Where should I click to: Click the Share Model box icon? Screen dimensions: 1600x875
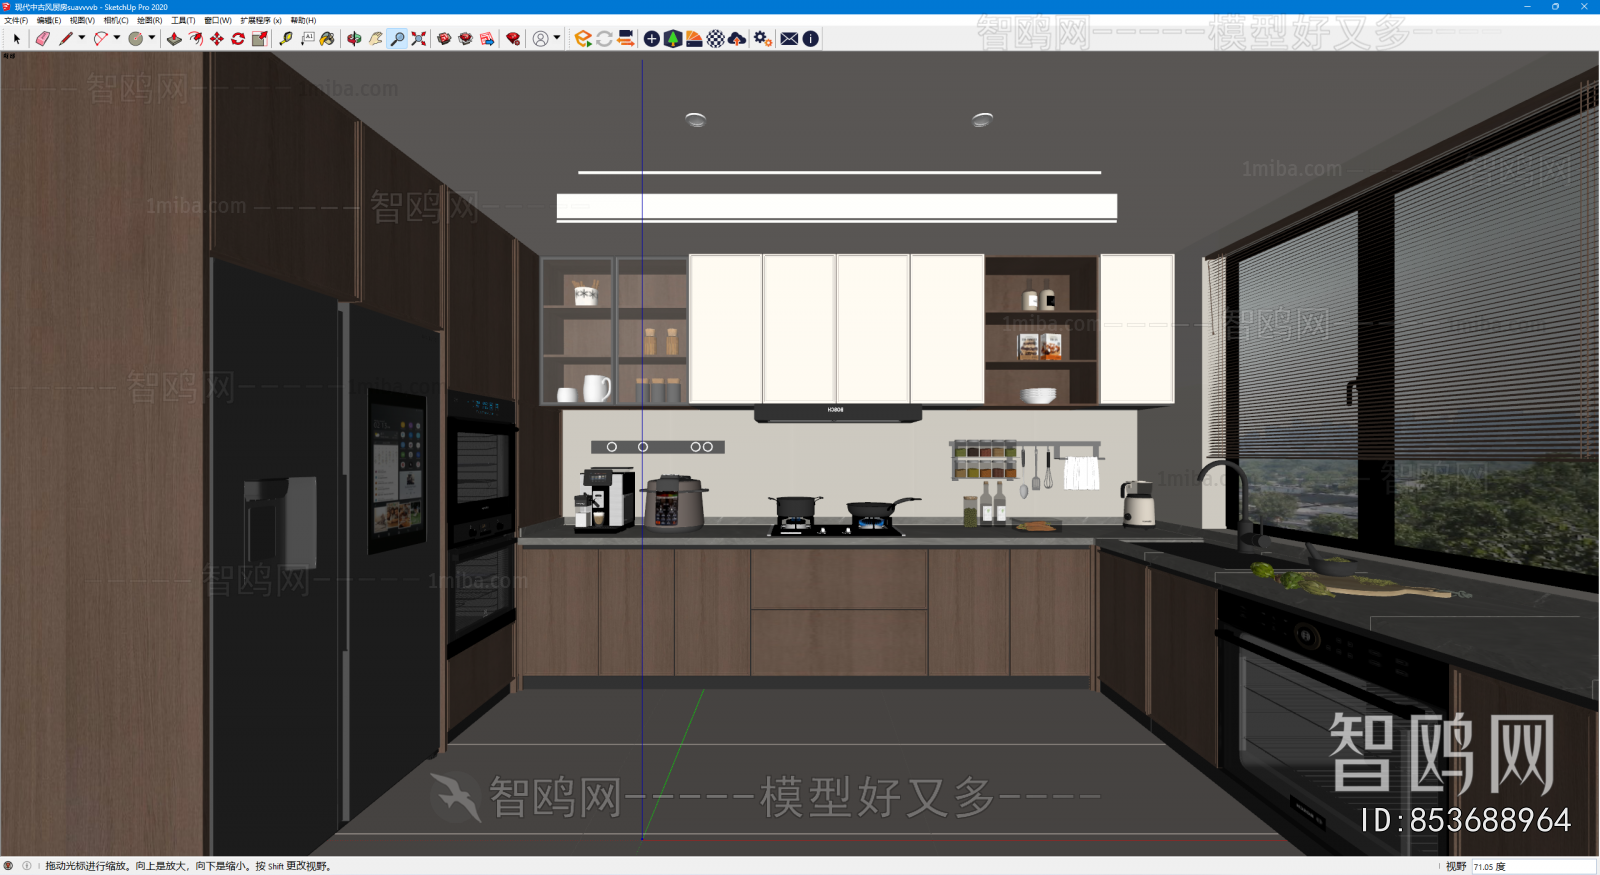pyautogui.click(x=465, y=39)
